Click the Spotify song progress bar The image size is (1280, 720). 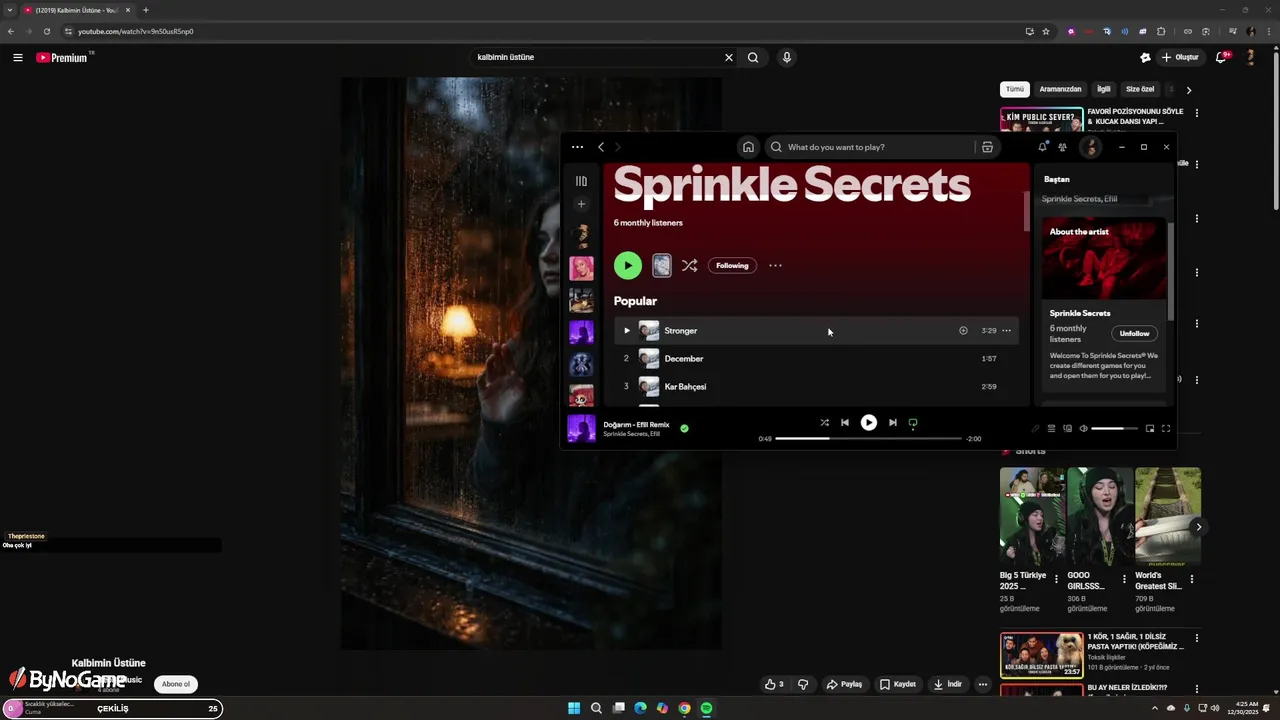[x=868, y=438]
